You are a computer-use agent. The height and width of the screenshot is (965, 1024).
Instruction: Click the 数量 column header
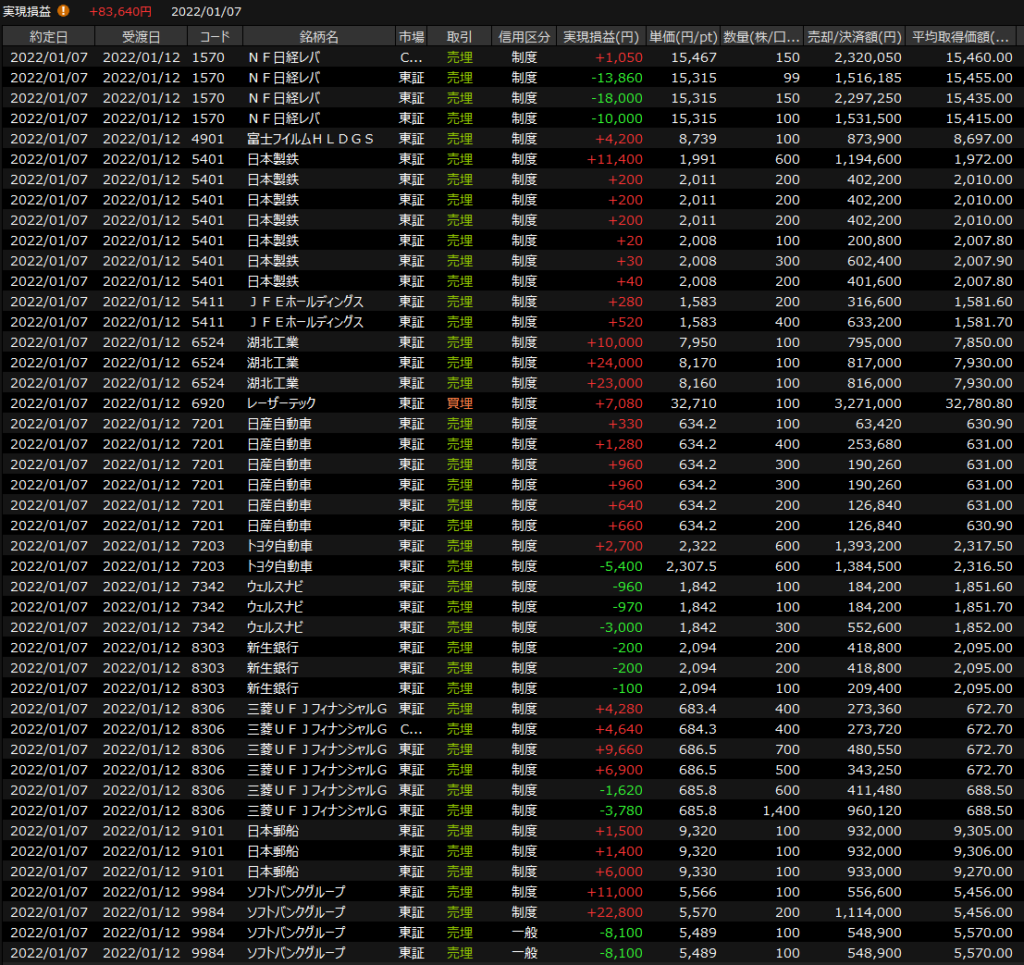[761, 37]
